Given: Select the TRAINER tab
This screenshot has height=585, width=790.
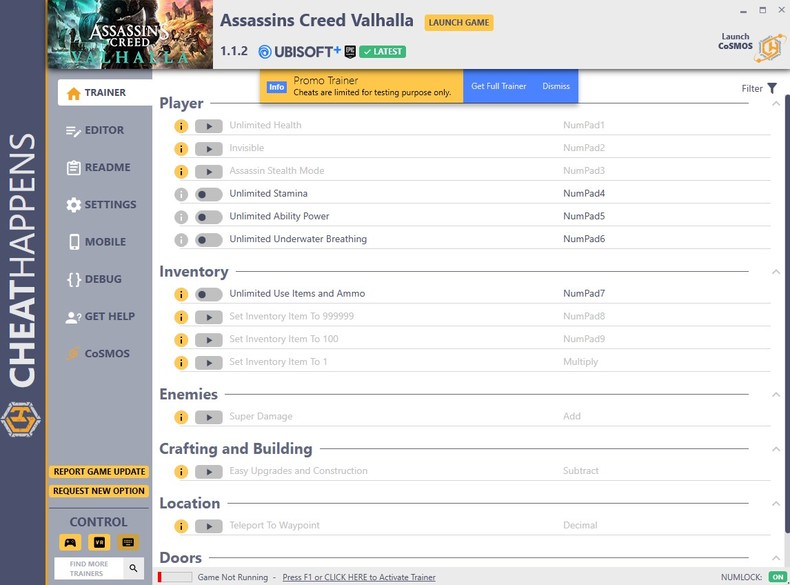Looking at the screenshot, I should click(105, 93).
